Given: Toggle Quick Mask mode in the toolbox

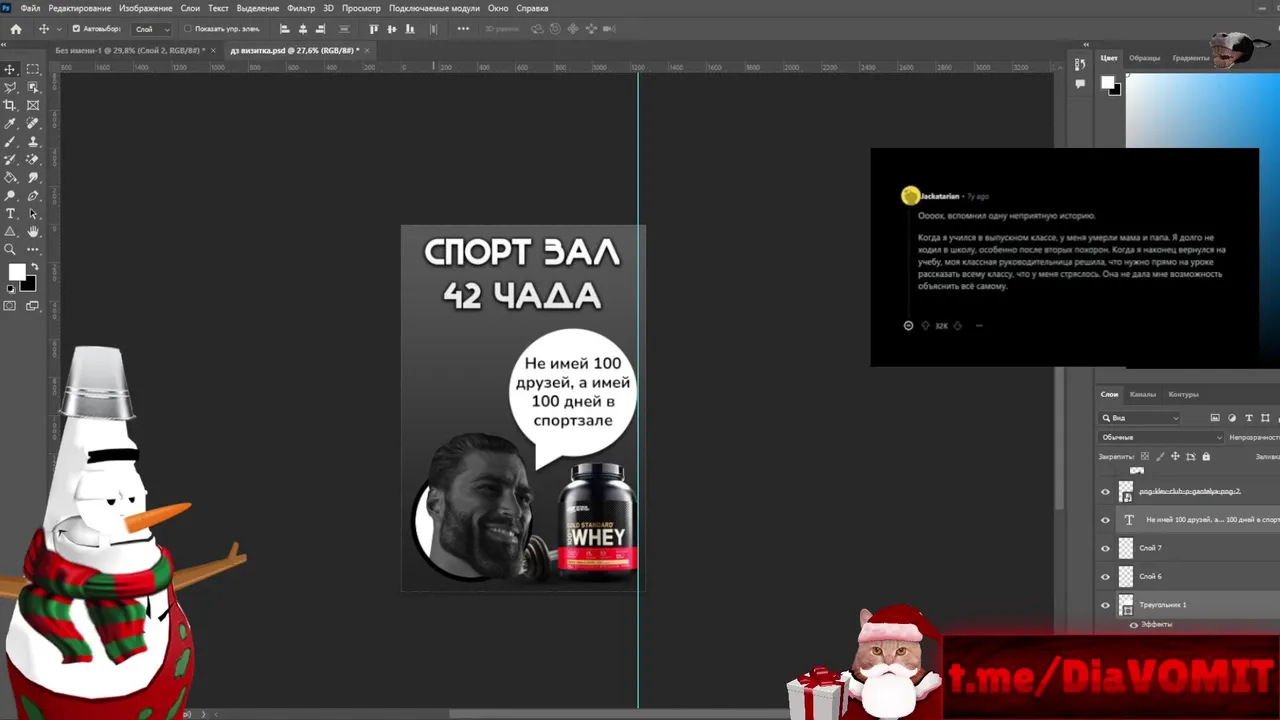Looking at the screenshot, I should [10, 305].
